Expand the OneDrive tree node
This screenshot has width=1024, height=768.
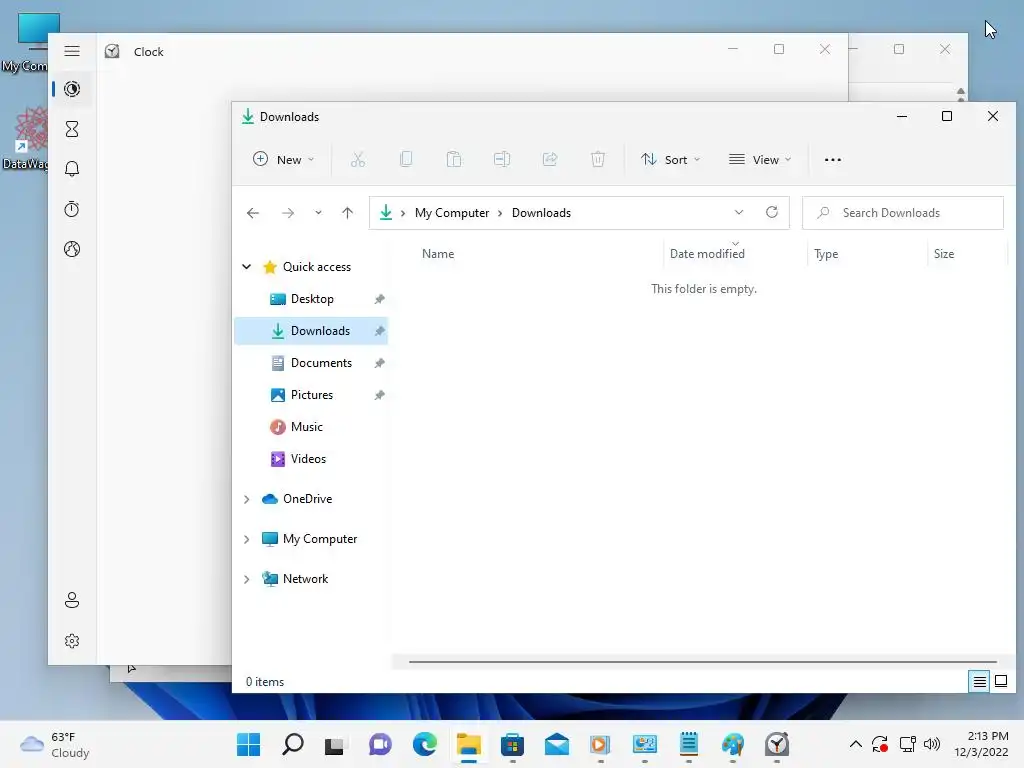click(x=247, y=499)
